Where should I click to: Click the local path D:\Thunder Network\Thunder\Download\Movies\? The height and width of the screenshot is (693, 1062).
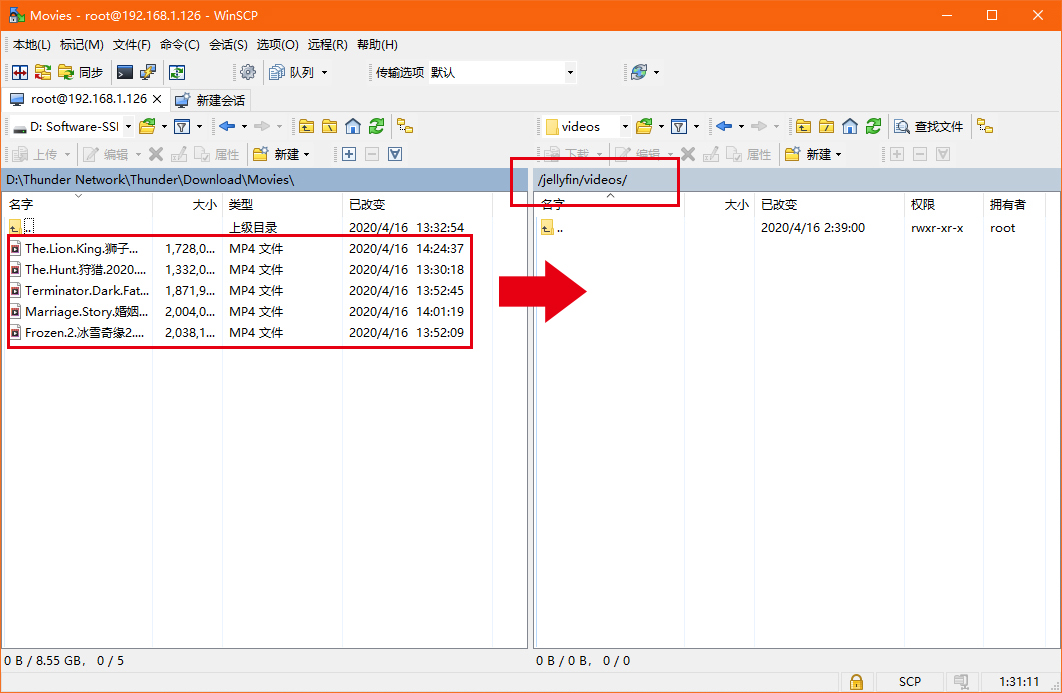point(150,180)
